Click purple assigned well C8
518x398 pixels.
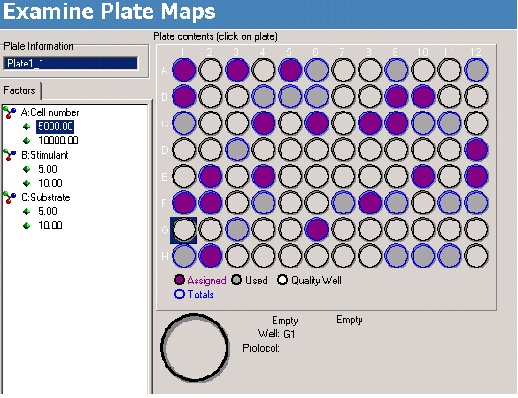click(370, 123)
